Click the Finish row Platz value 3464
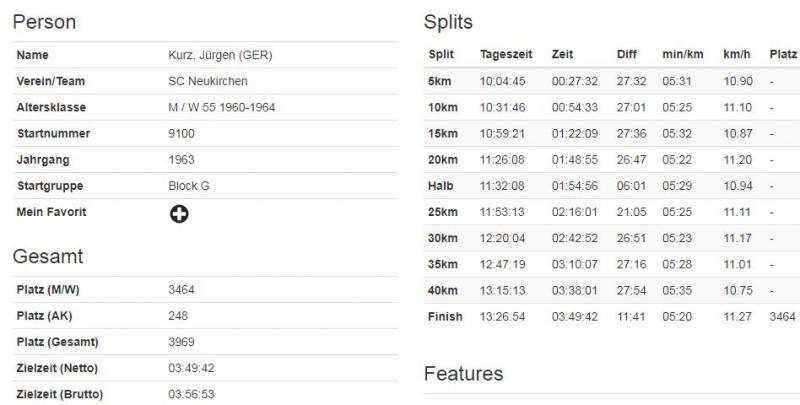The image size is (800, 405). click(x=782, y=317)
